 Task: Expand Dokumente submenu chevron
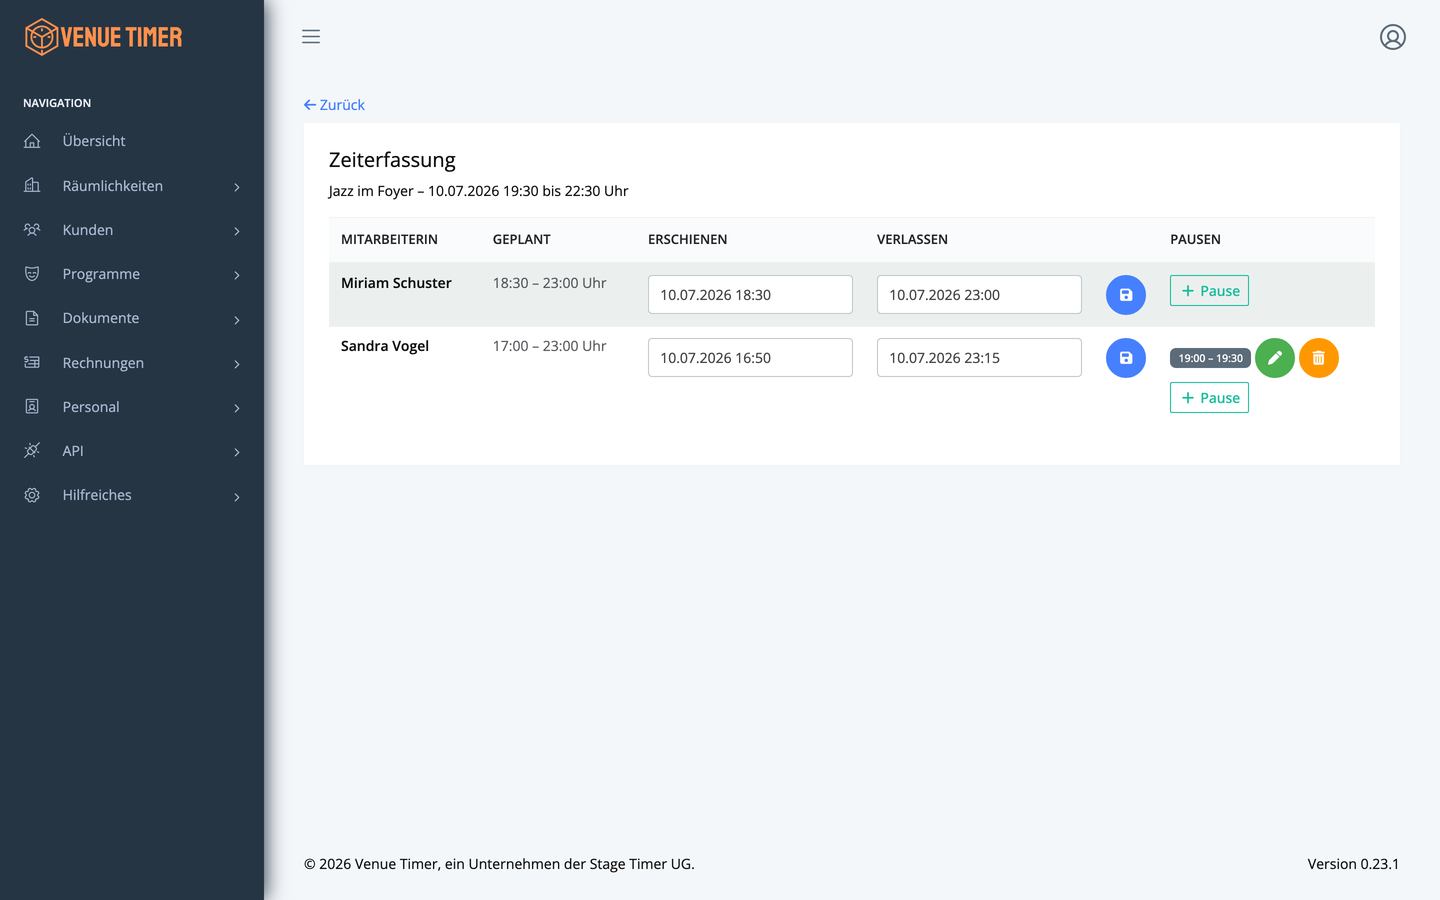[x=237, y=320]
